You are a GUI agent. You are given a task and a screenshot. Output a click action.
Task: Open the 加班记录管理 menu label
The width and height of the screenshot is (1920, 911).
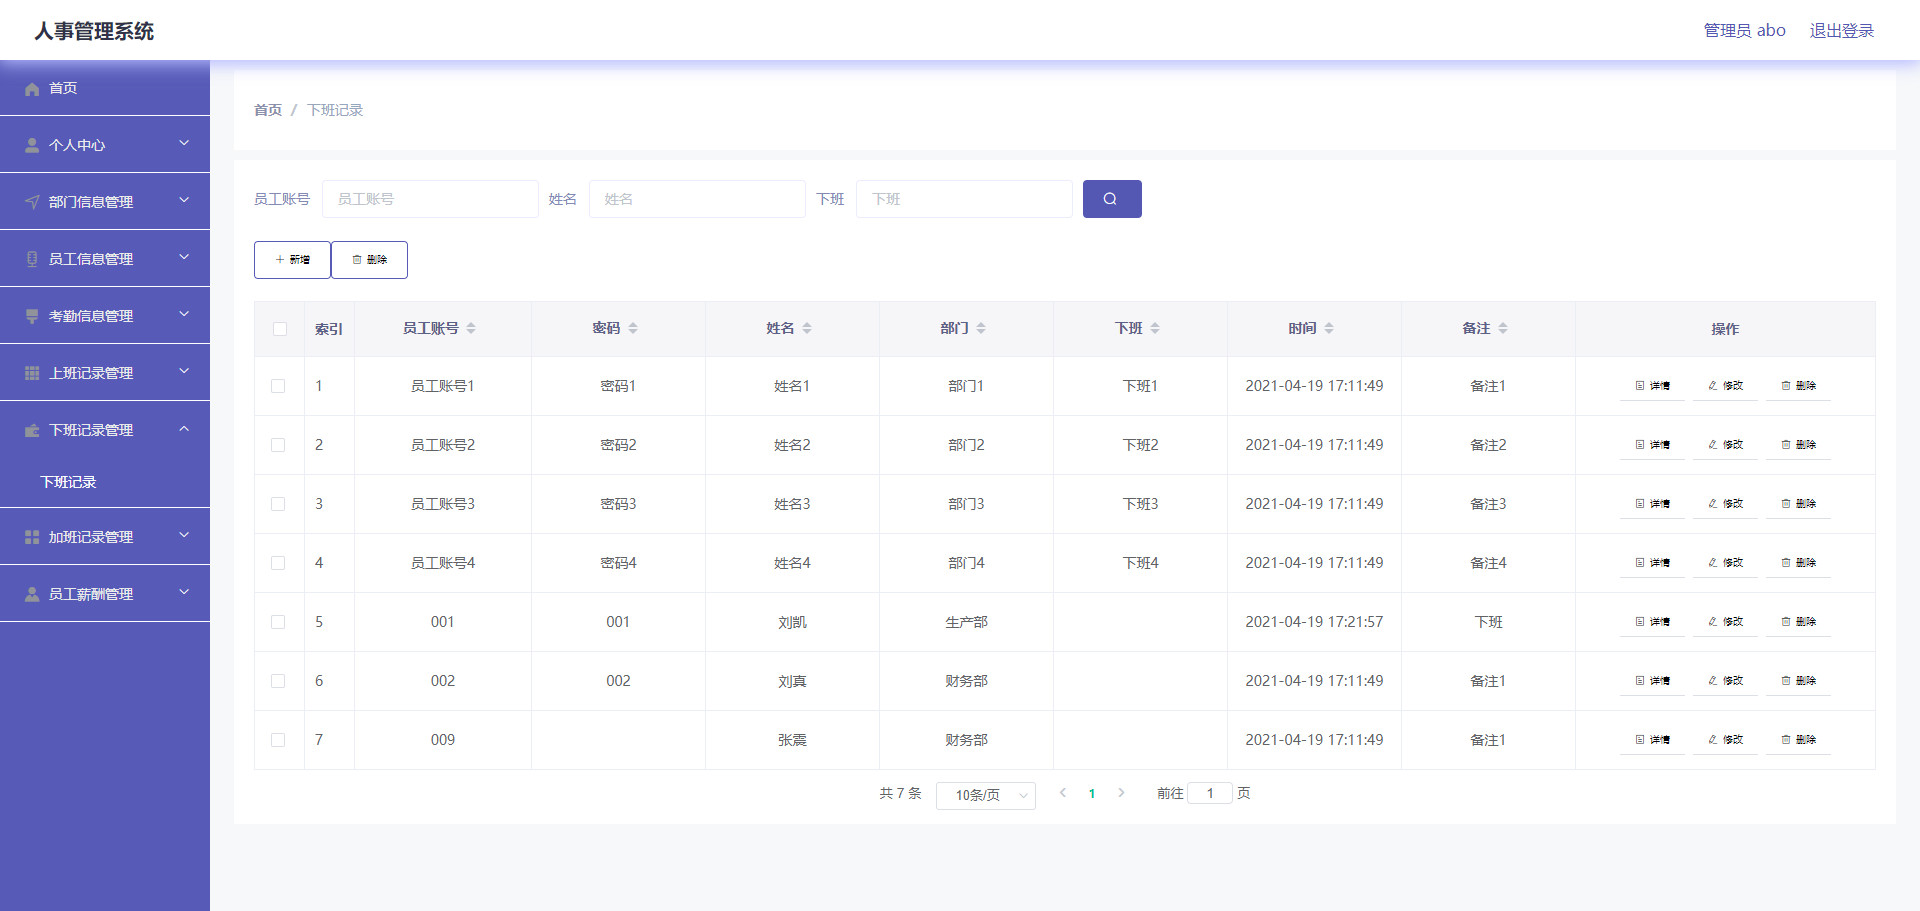(x=91, y=537)
